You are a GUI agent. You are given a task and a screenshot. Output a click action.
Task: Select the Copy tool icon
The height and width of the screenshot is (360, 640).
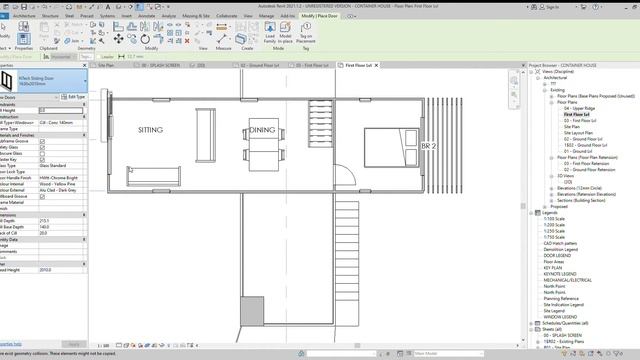click(x=132, y=39)
